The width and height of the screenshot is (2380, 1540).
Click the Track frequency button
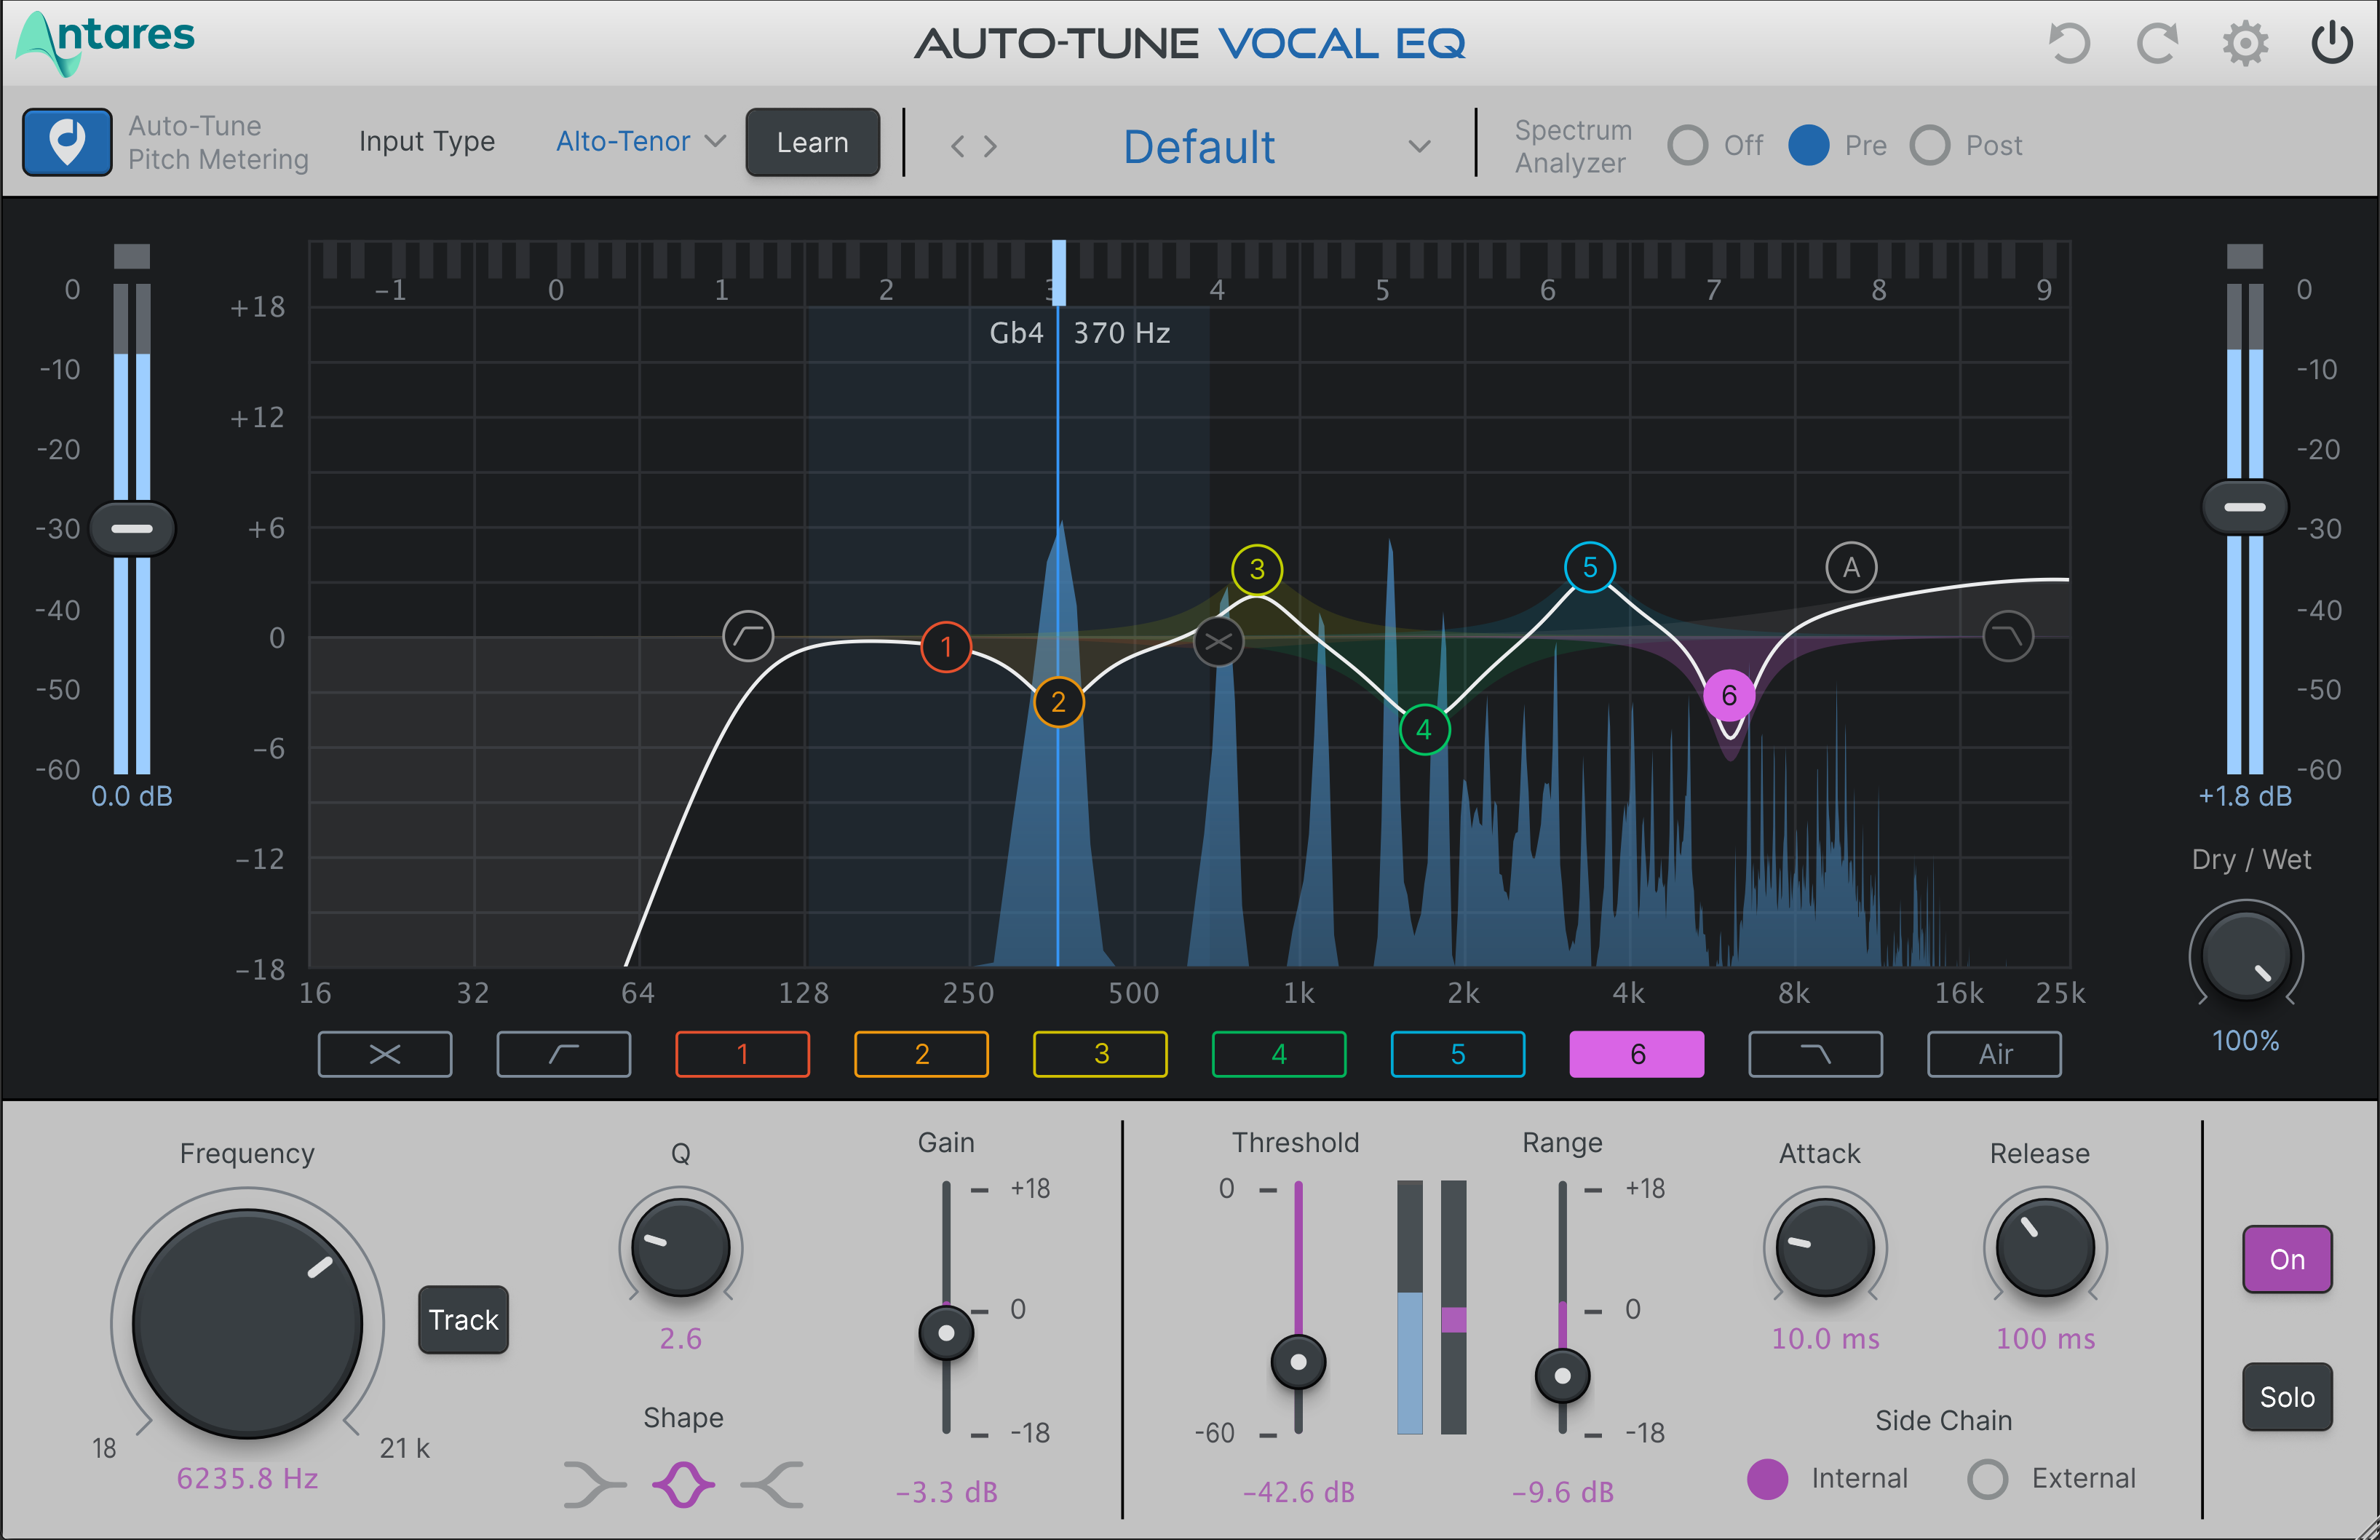(x=463, y=1320)
